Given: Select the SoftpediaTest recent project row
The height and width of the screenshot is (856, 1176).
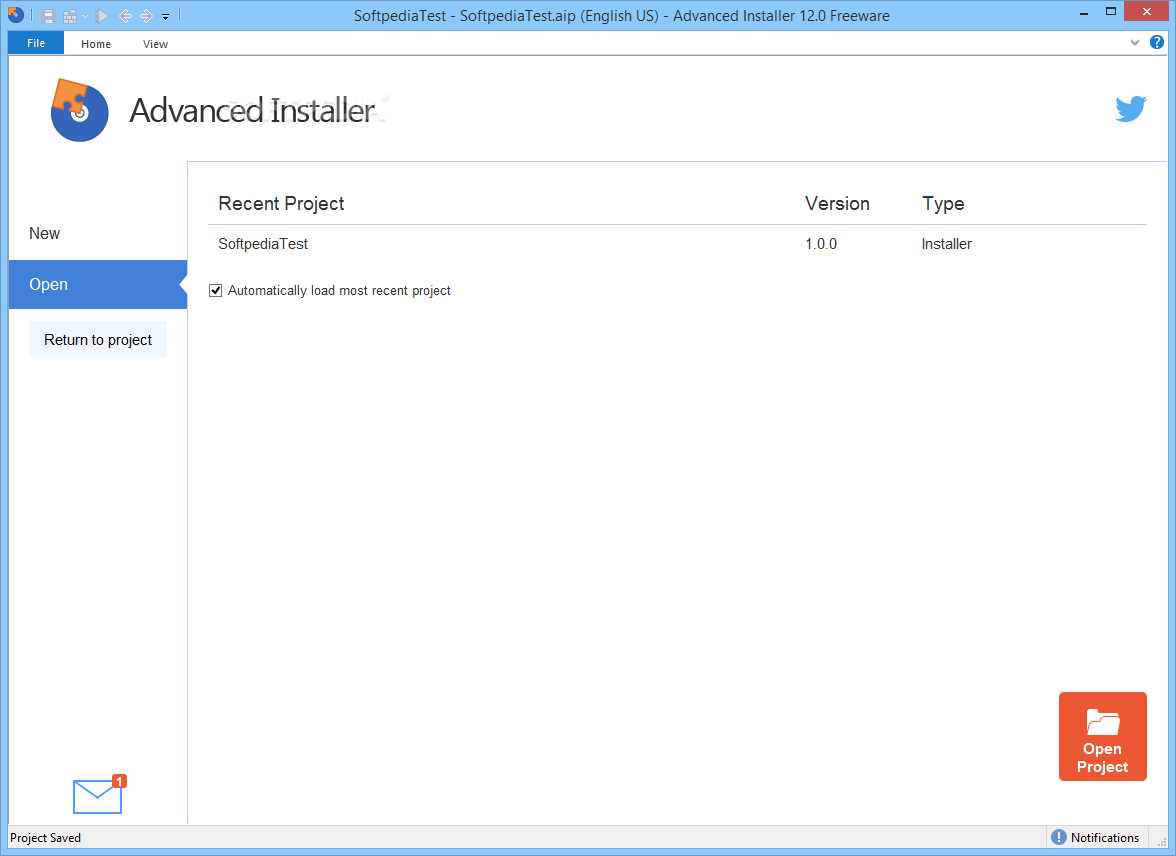Looking at the screenshot, I should (x=676, y=244).
